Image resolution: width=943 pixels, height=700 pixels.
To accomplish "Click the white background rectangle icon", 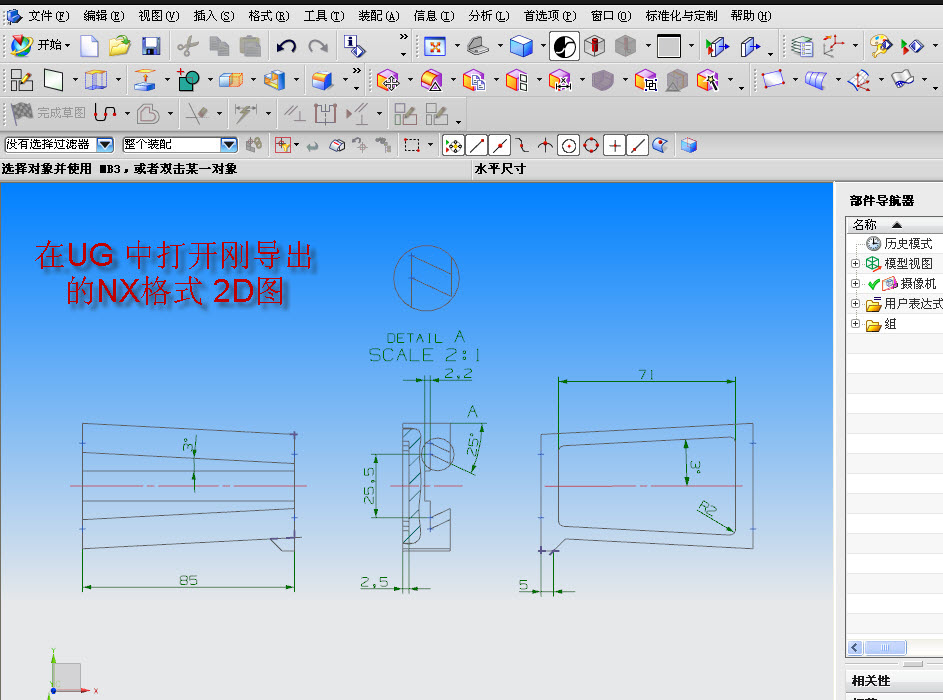I will pyautogui.click(x=669, y=46).
